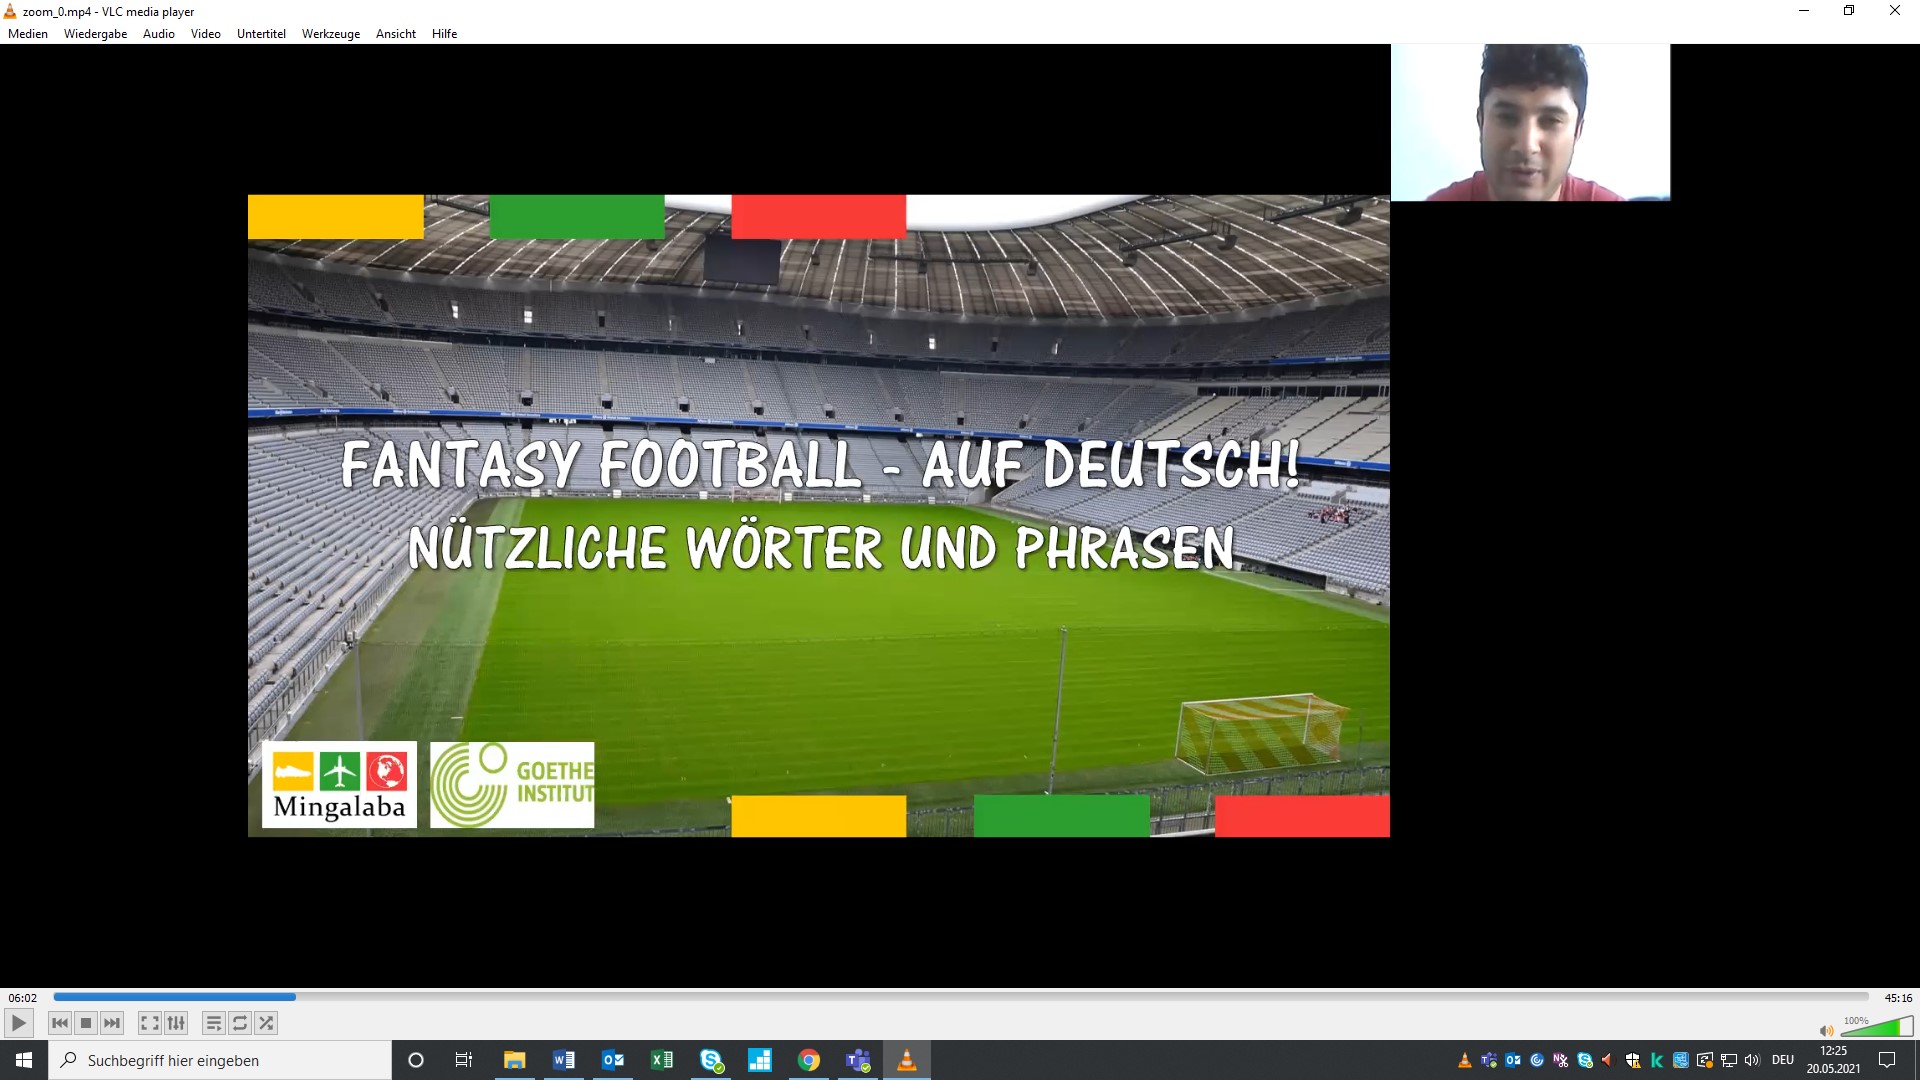This screenshot has width=1920, height=1080.
Task: Open the Wiedergabe menu
Action: click(x=95, y=33)
